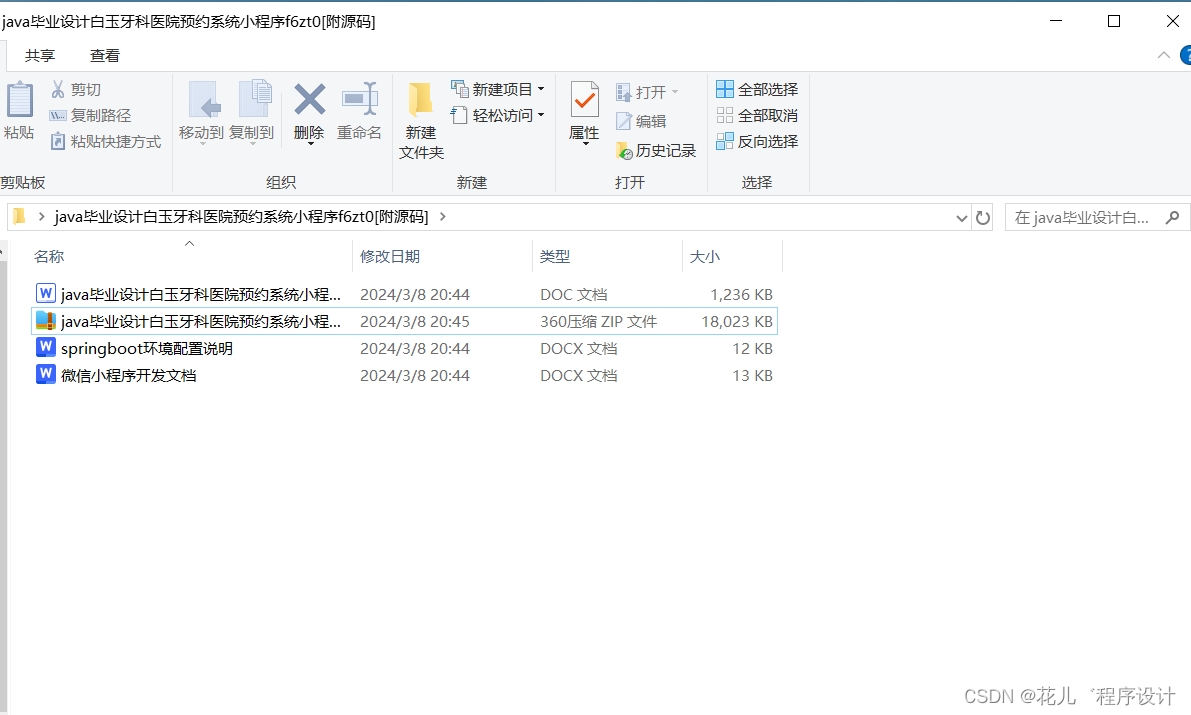
Task: Expand chevron after folder path name
Action: 443,217
